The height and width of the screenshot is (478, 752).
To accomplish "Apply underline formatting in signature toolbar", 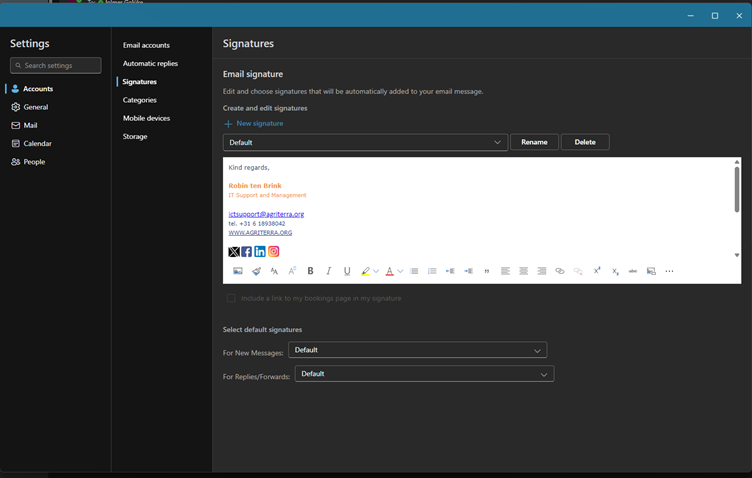I will pos(347,271).
